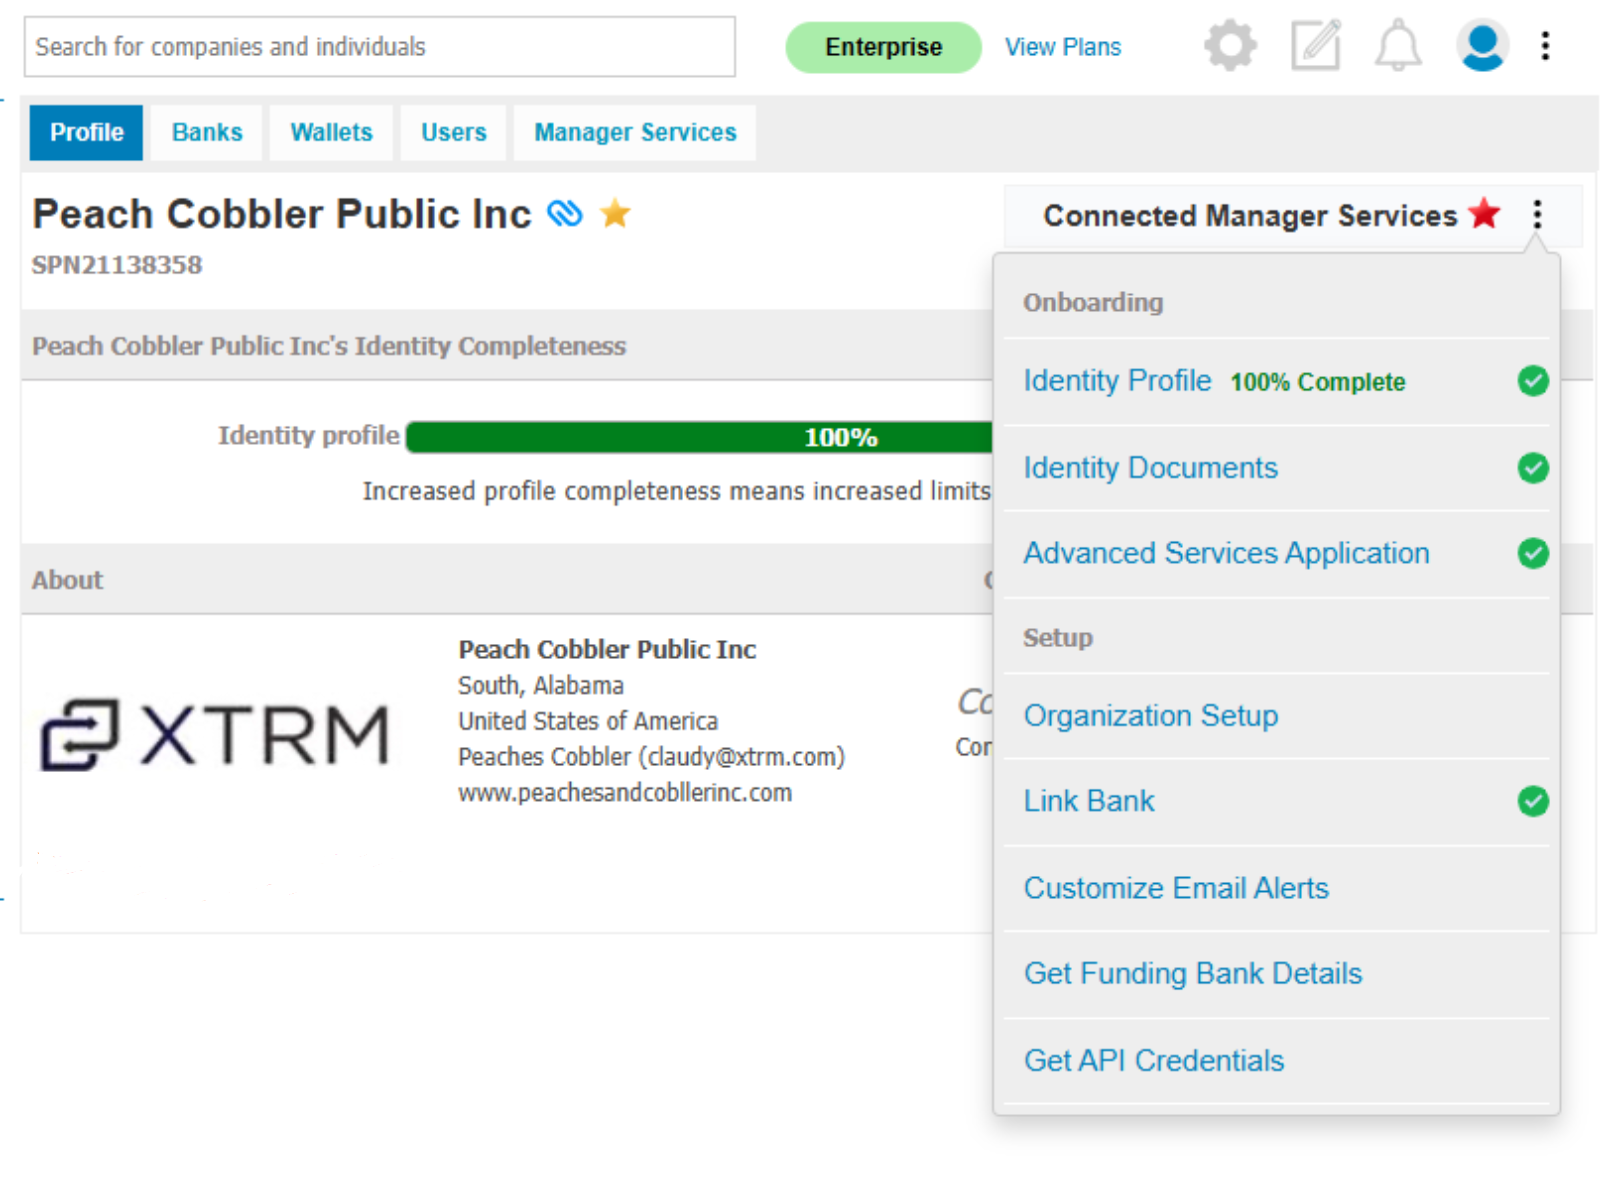Switch to the Banks tab
Image resolution: width=1617 pixels, height=1182 pixels.
(207, 133)
